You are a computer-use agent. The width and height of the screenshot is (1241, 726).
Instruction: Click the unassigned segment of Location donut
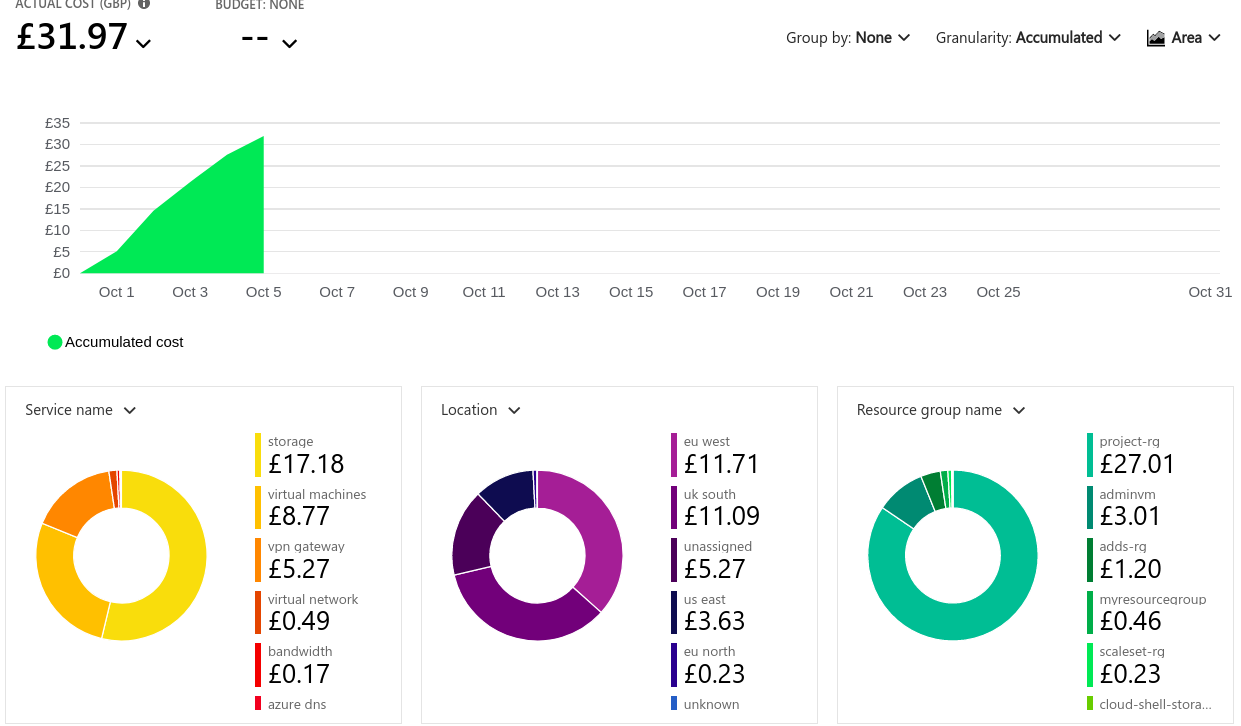tap(472, 535)
